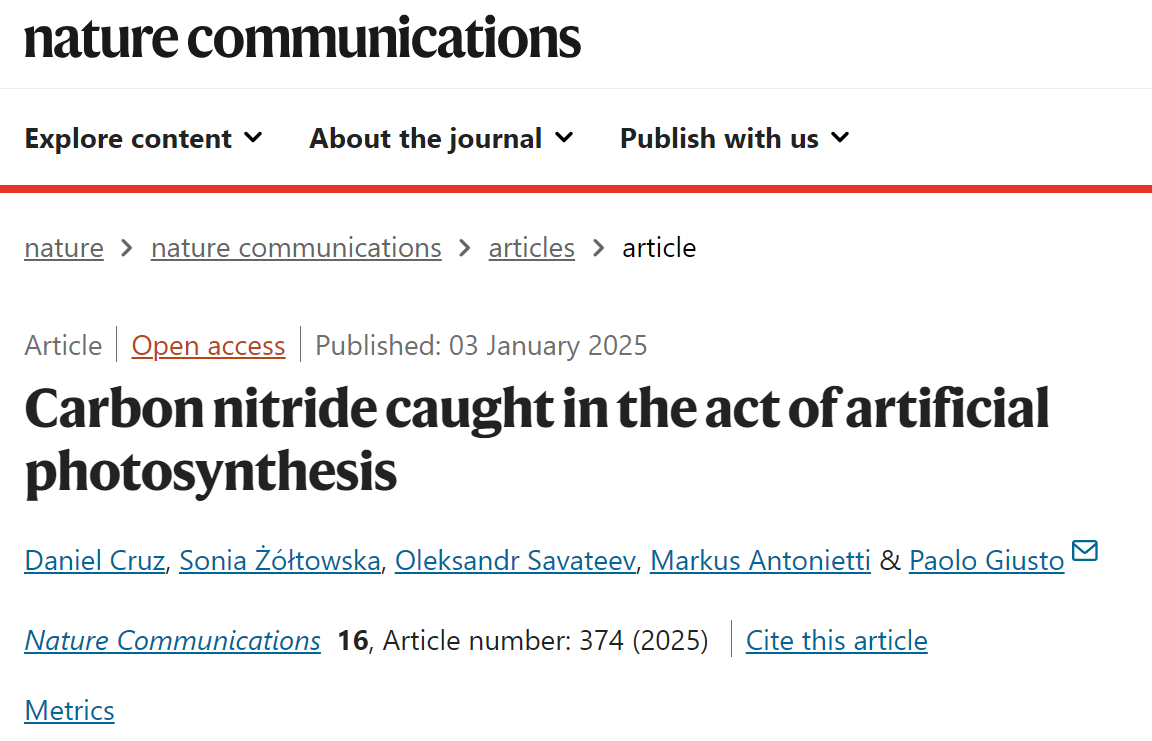
Task: Click Cite this article
Action: point(837,640)
